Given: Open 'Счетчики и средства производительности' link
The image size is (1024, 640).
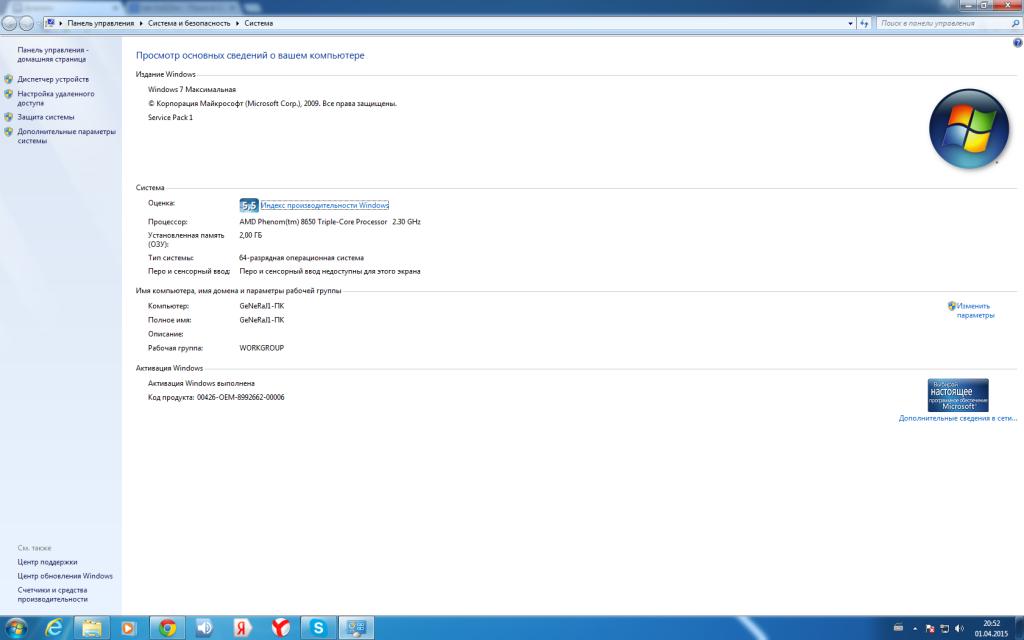Looking at the screenshot, I should [x=52, y=594].
